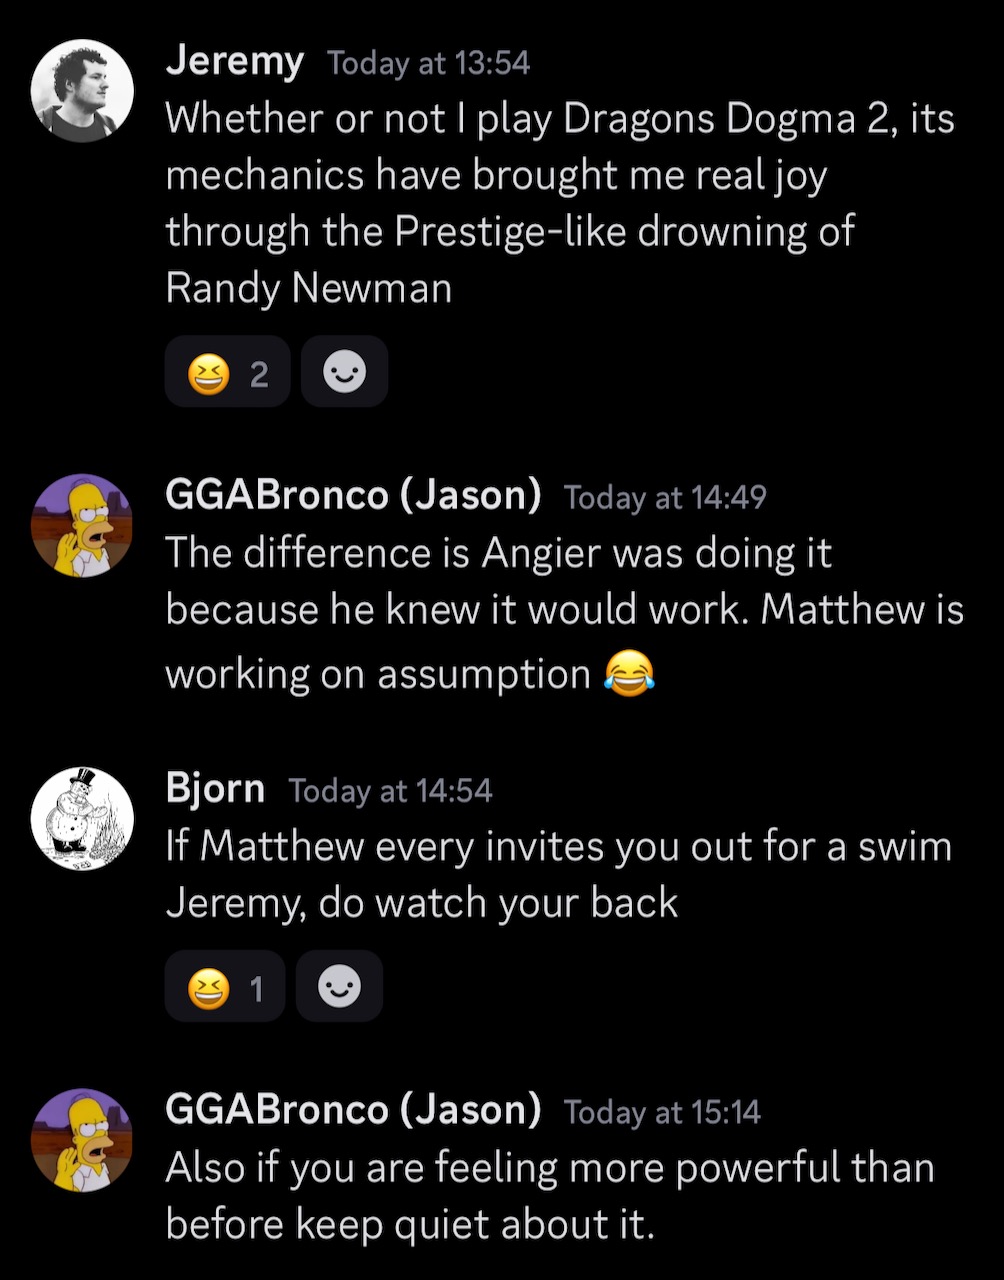Tap the GGABronco (Jason) name at 15:14
The image size is (1004, 1280).
[x=353, y=1110]
